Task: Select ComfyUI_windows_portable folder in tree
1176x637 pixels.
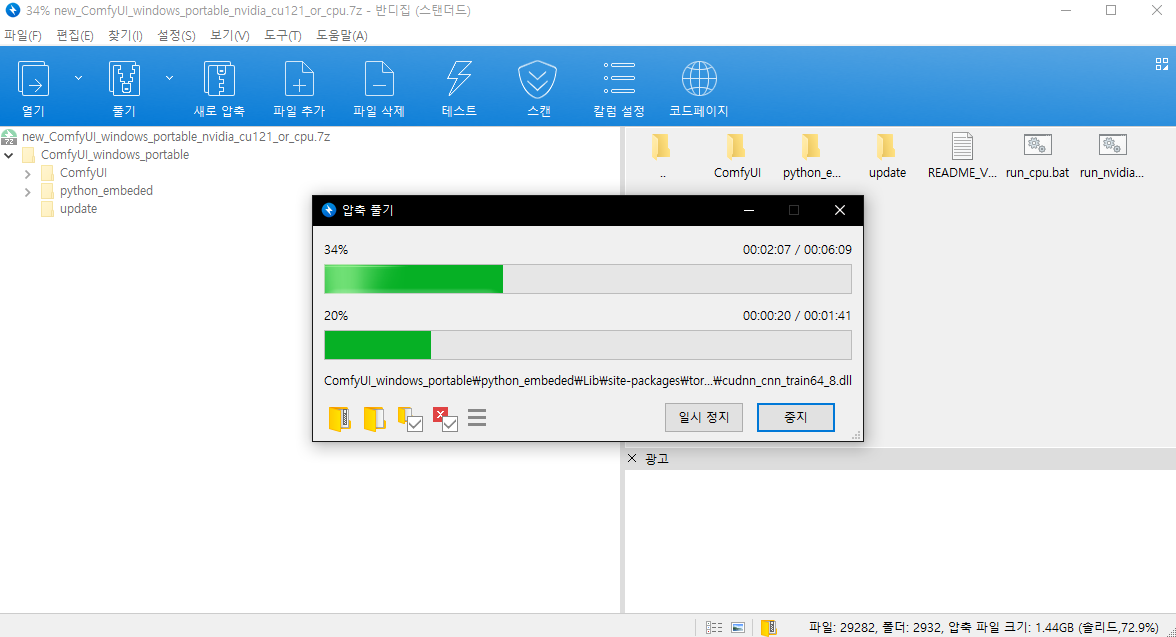Action: 115,155
